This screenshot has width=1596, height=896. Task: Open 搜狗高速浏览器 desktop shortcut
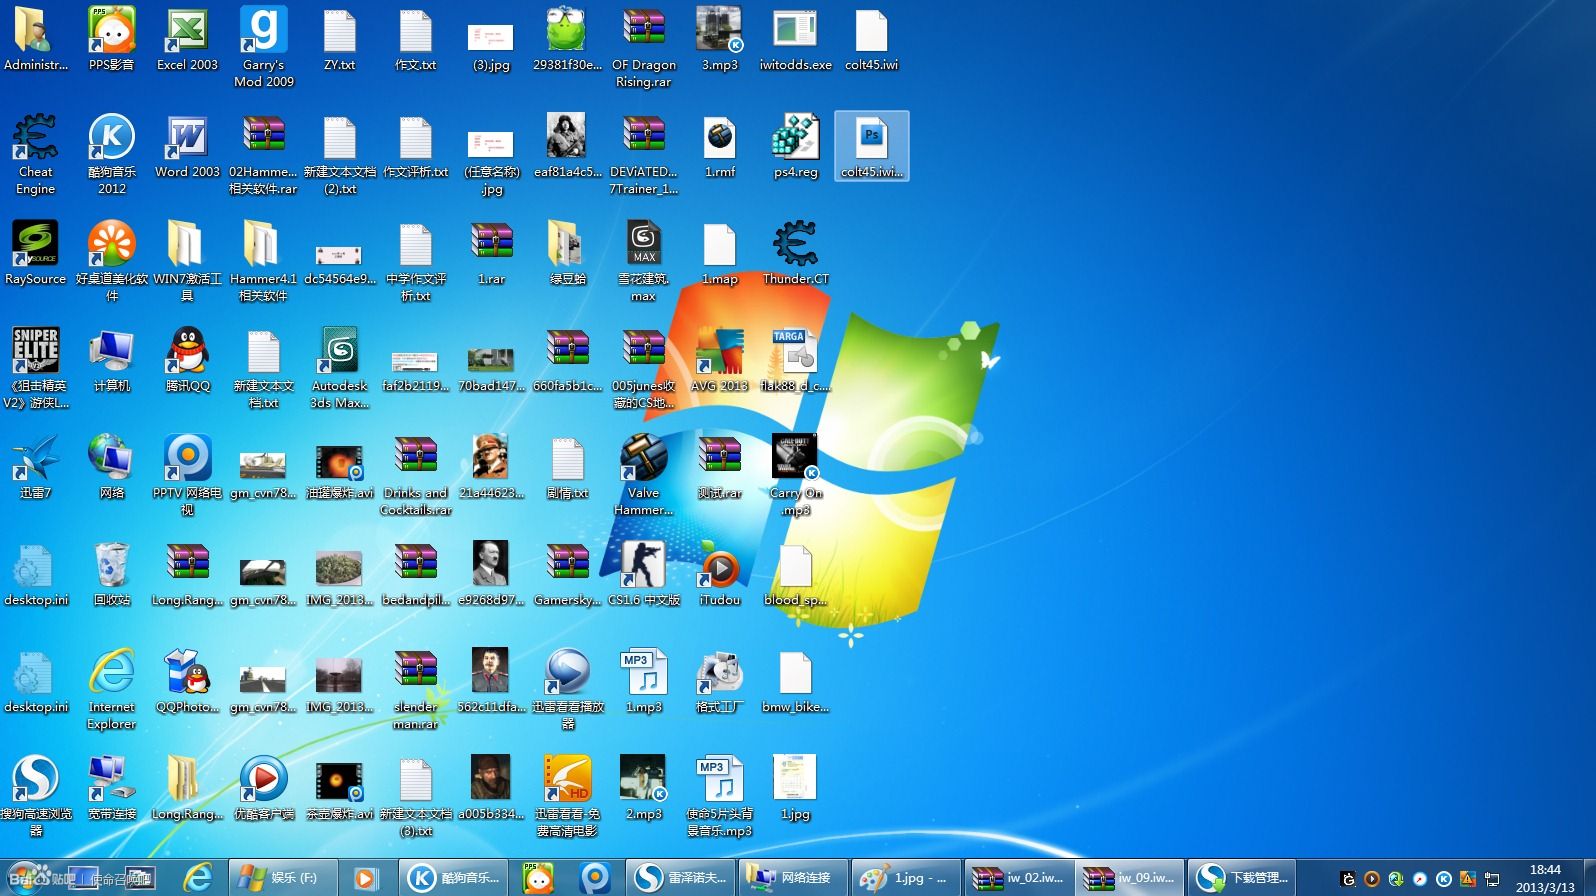pos(36,796)
